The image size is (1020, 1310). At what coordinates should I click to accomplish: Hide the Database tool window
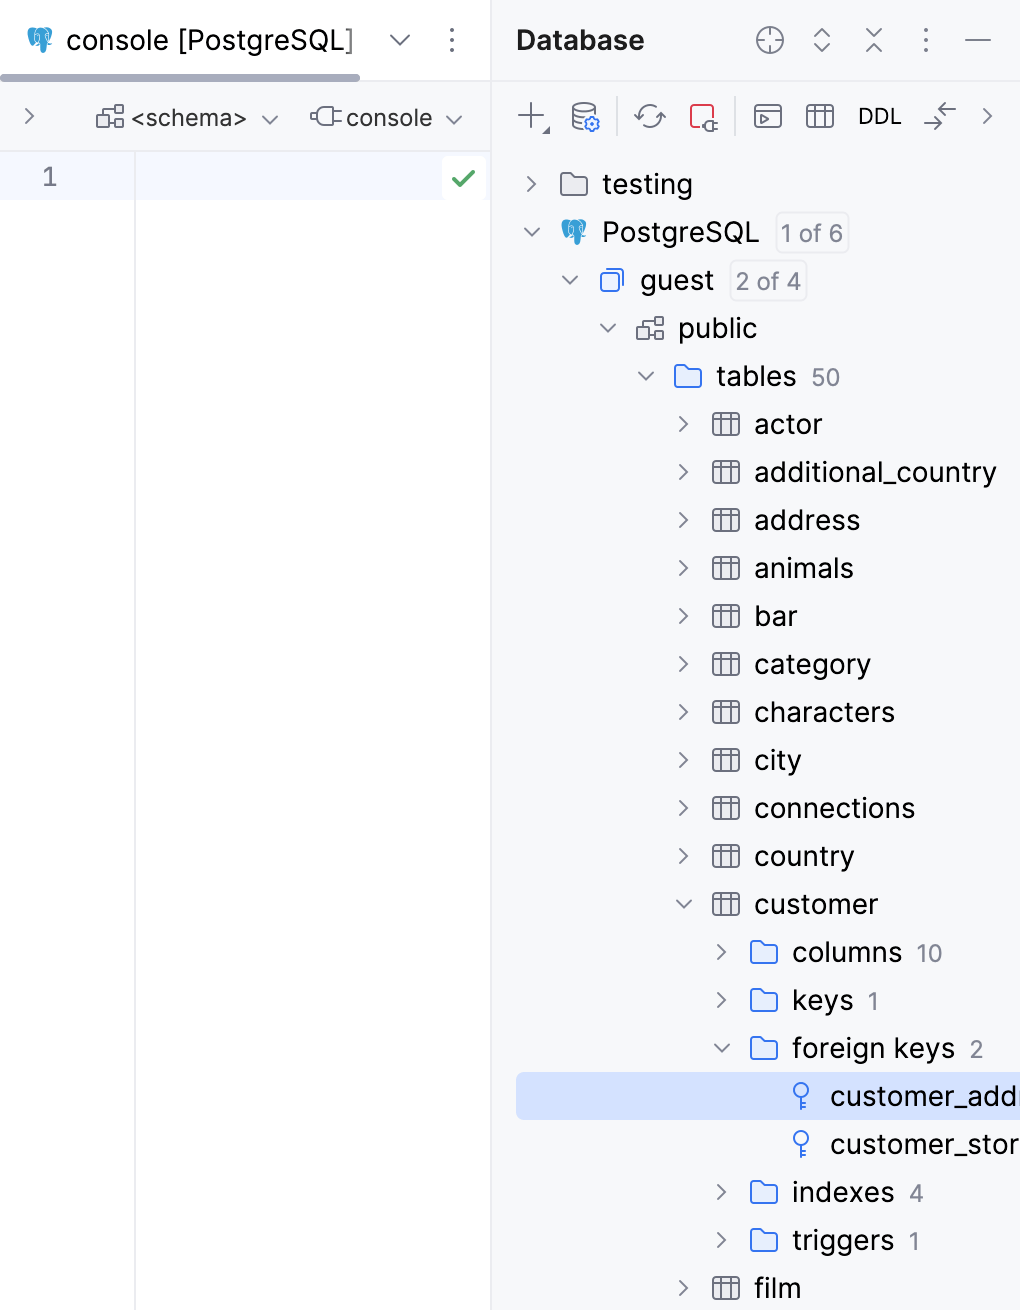pyautogui.click(x=977, y=40)
